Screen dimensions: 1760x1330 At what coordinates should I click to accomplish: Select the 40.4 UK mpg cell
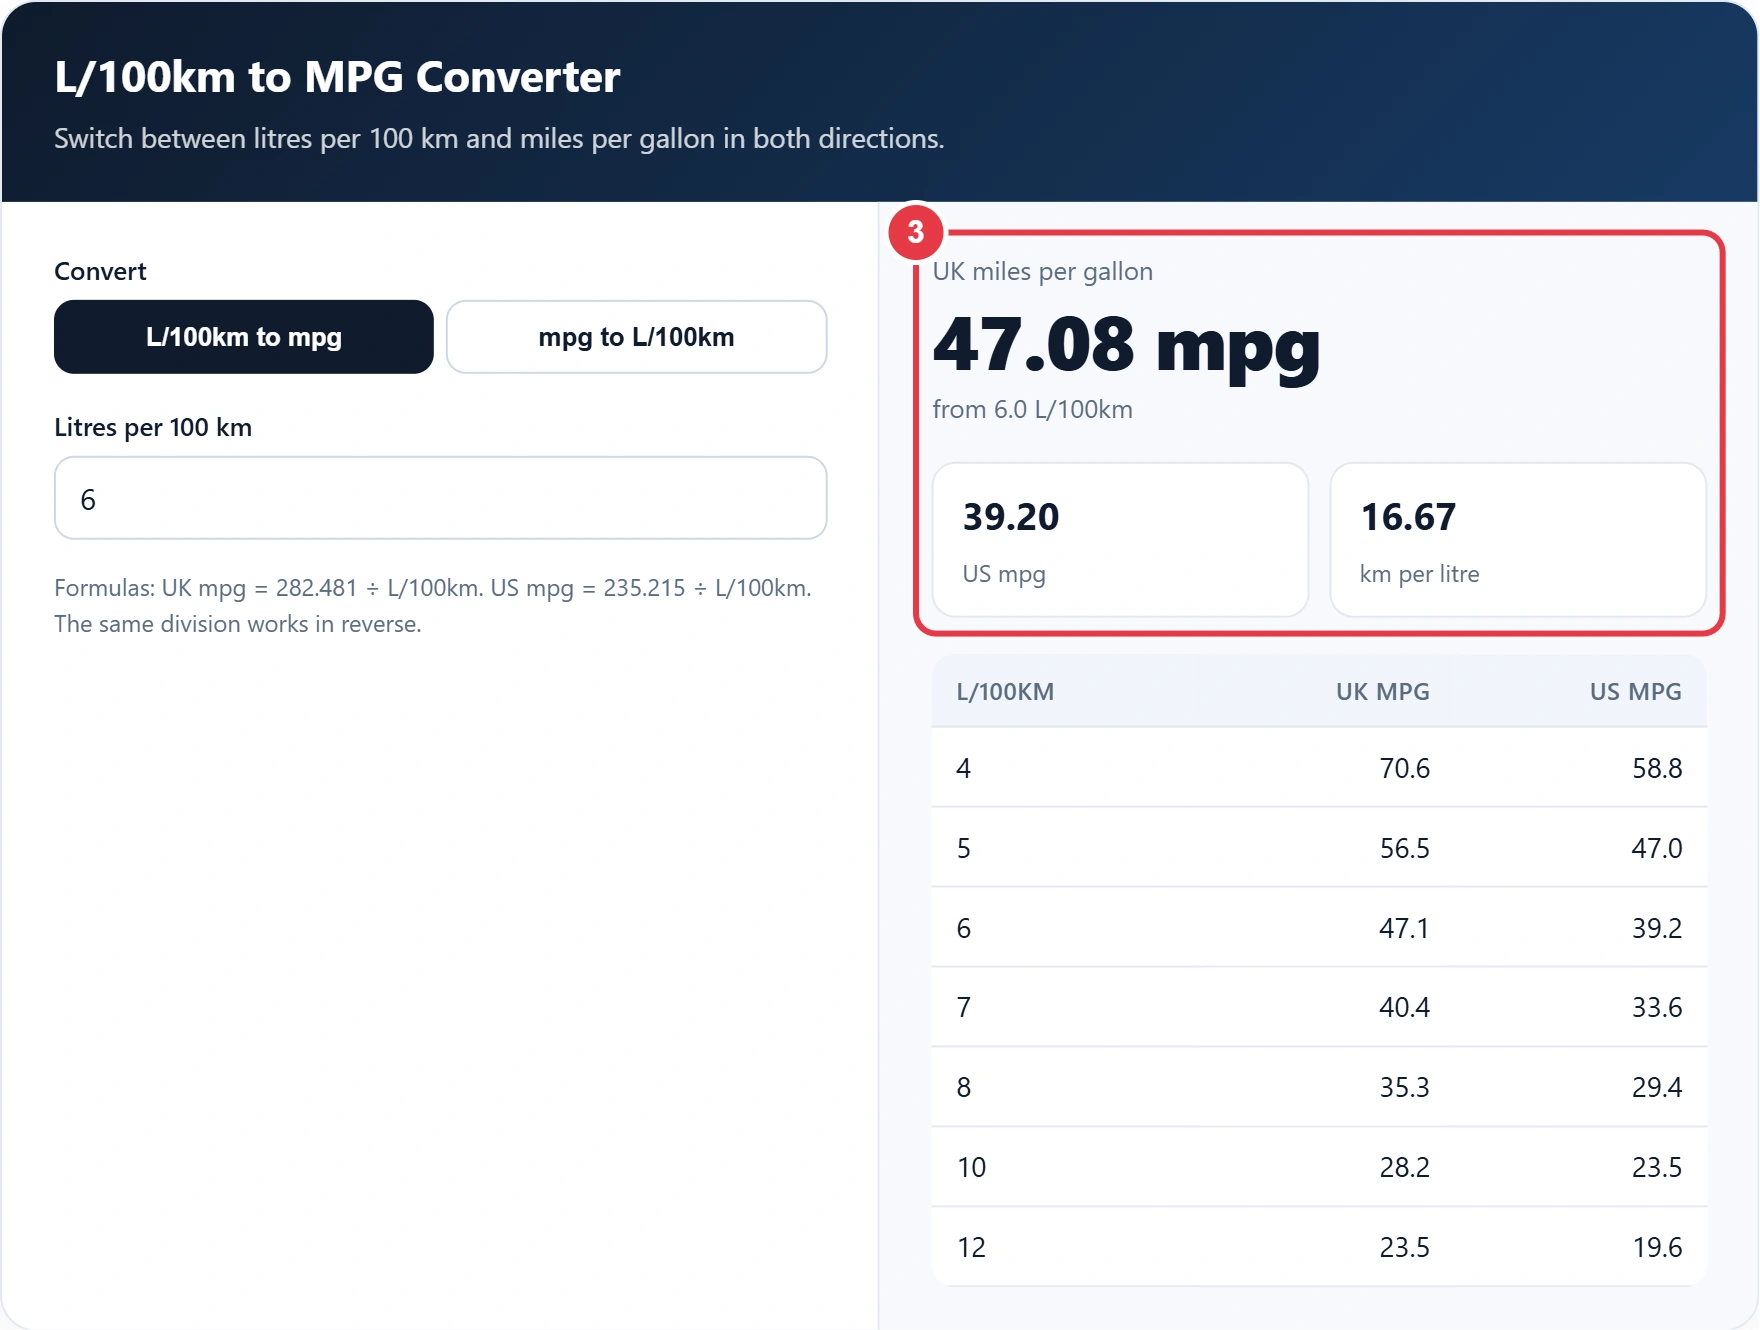click(x=1404, y=1007)
